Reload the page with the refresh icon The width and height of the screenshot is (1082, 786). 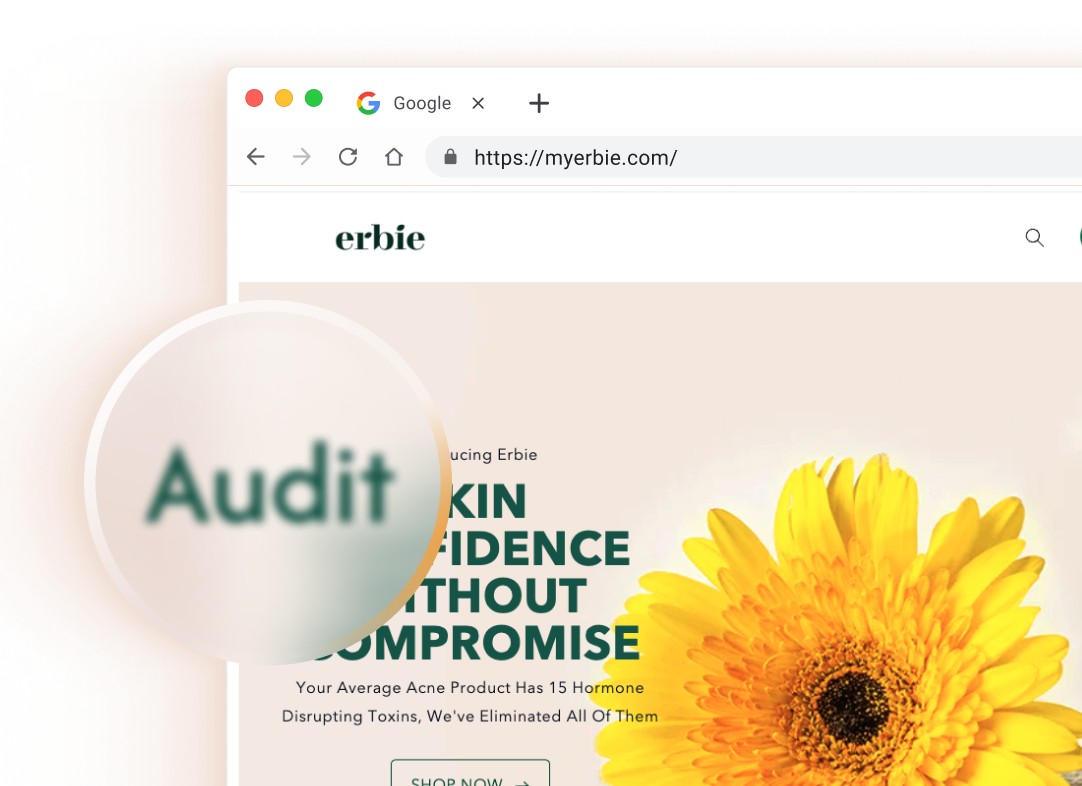[x=348, y=157]
